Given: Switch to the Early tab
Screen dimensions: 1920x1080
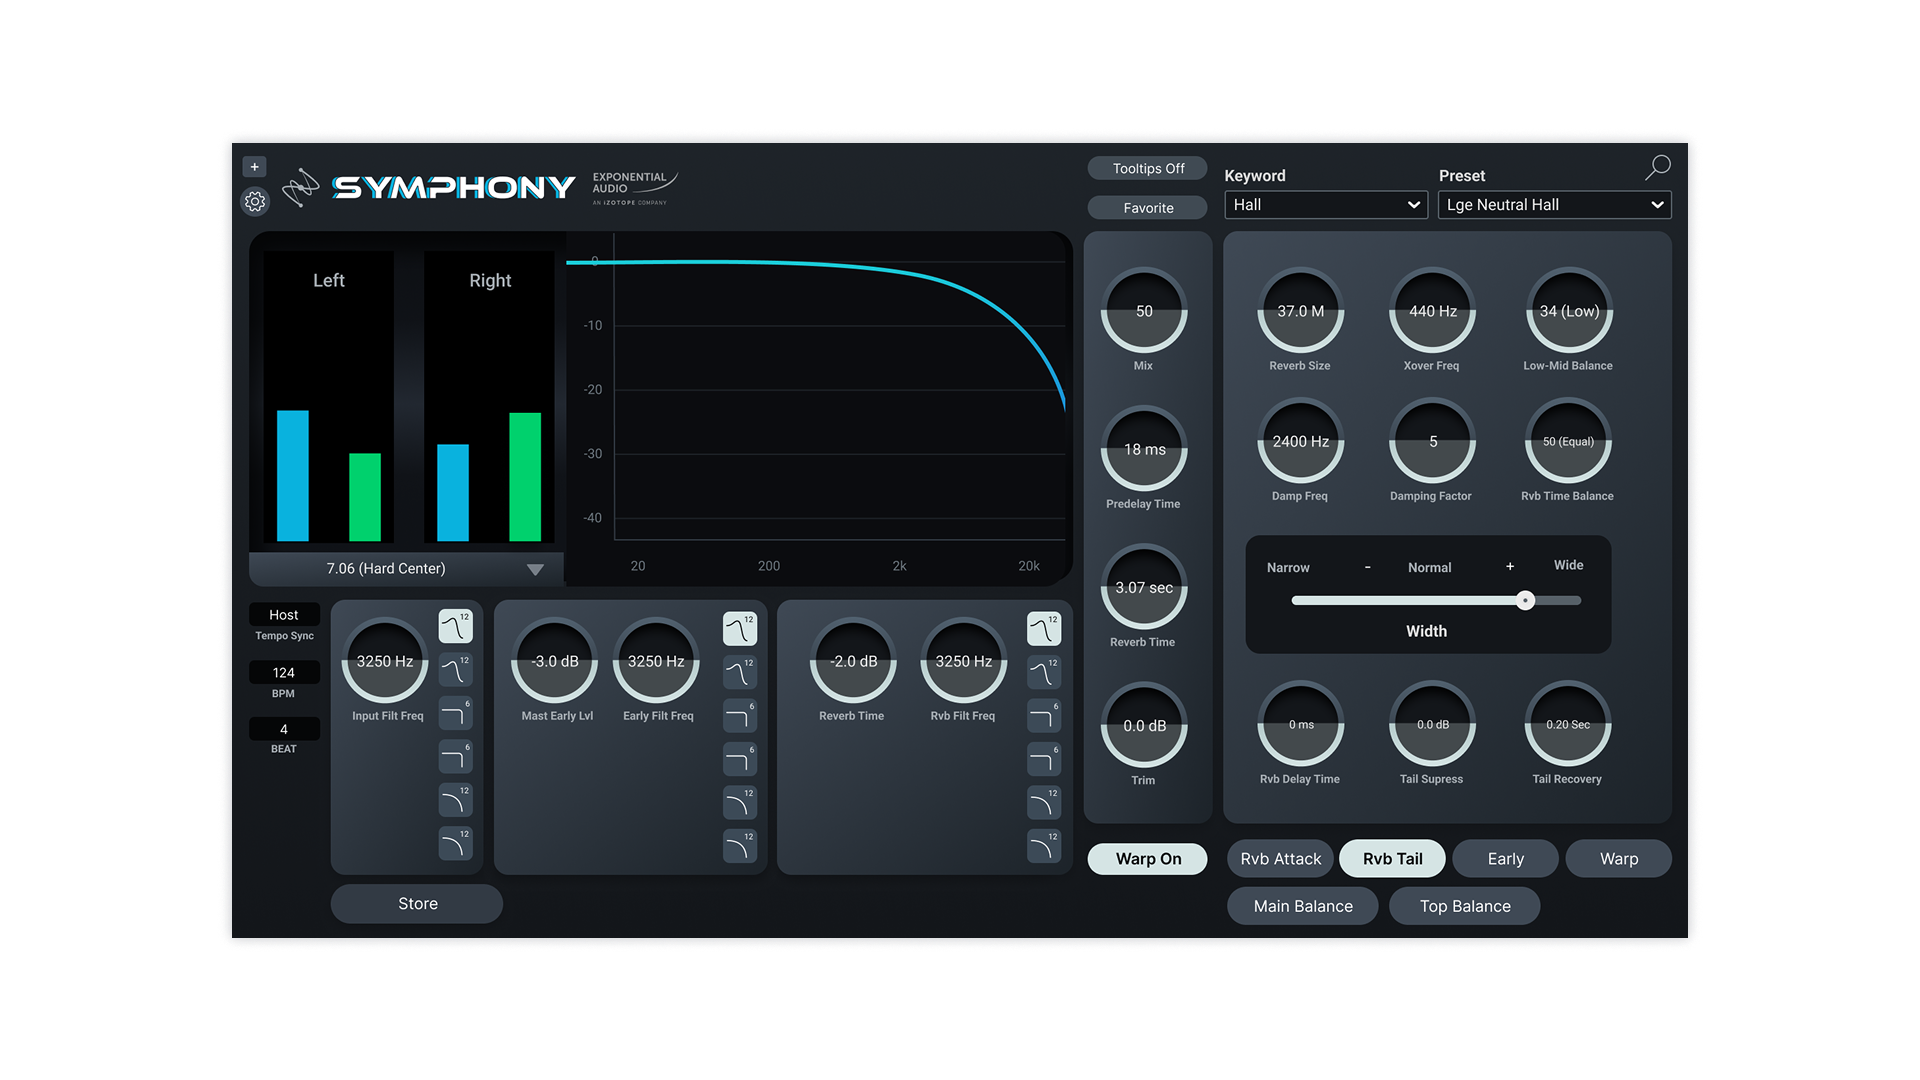Looking at the screenshot, I should [x=1505, y=859].
